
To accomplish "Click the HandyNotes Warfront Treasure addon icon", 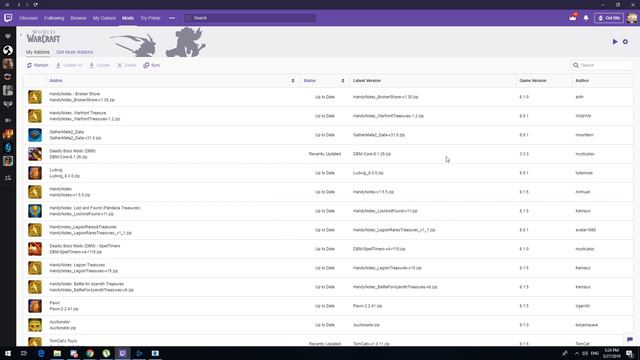I will tap(35, 116).
